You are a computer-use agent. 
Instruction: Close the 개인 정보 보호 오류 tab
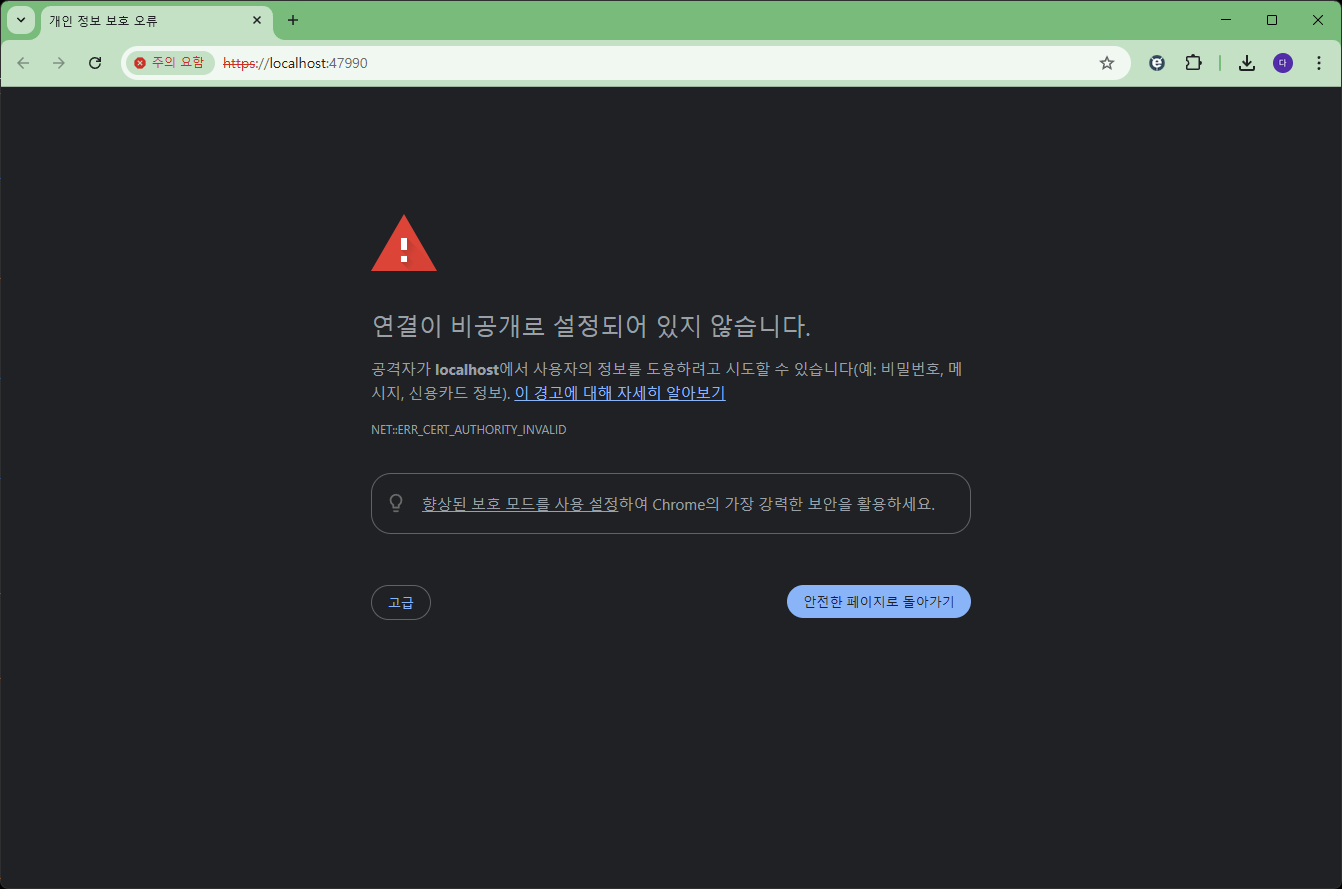pos(257,20)
